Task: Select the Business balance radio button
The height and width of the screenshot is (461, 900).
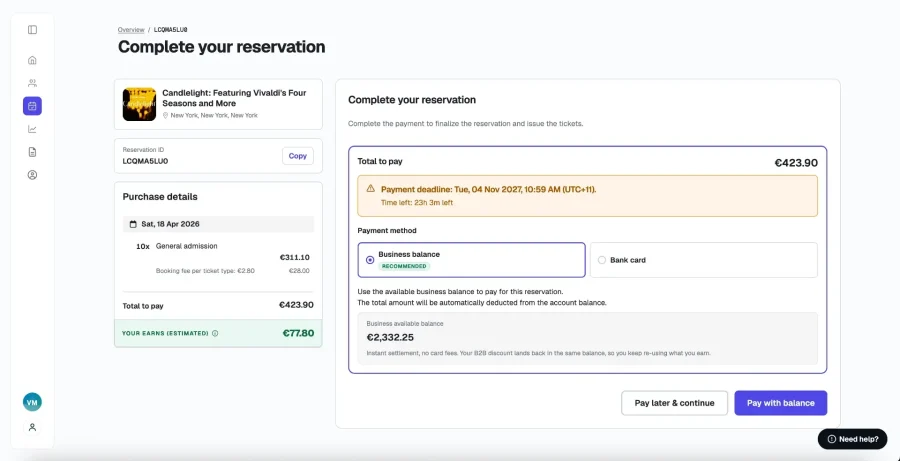Action: pos(370,259)
